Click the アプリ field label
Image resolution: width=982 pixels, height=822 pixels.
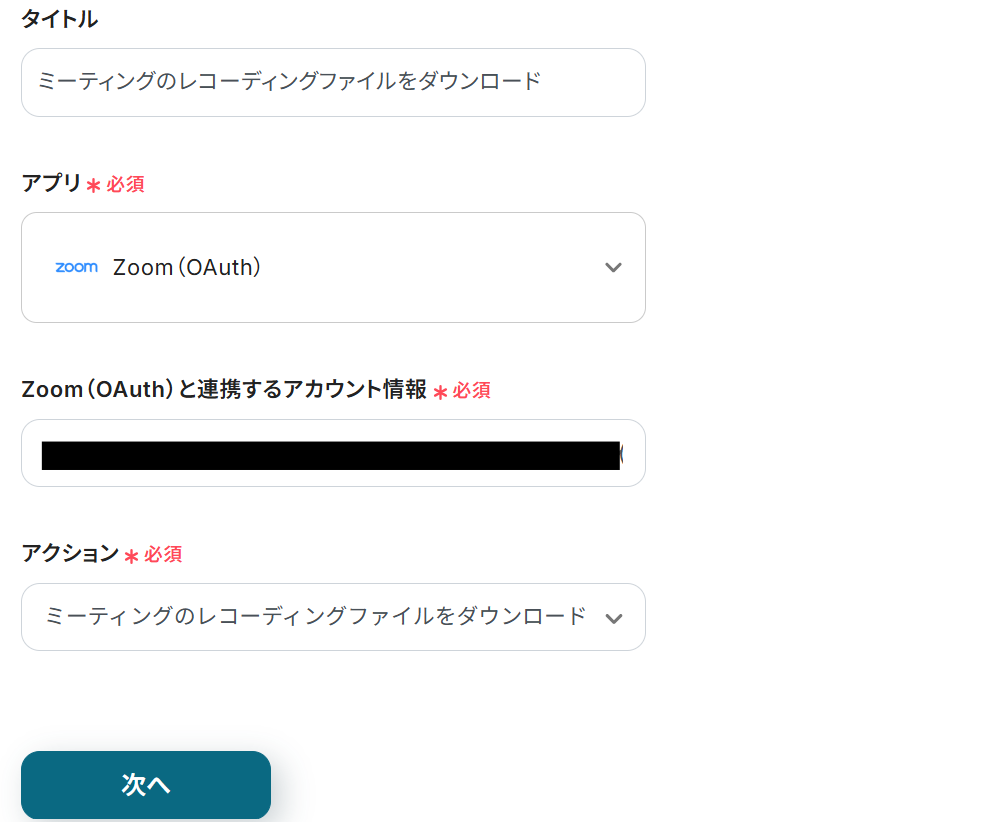point(51,183)
